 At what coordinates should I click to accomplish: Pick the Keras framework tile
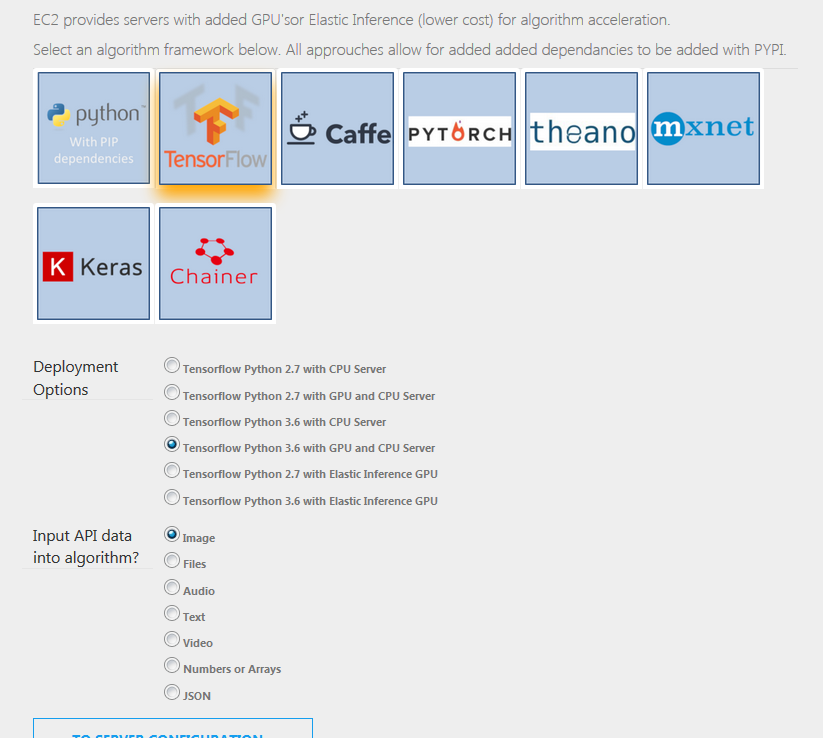point(93,263)
